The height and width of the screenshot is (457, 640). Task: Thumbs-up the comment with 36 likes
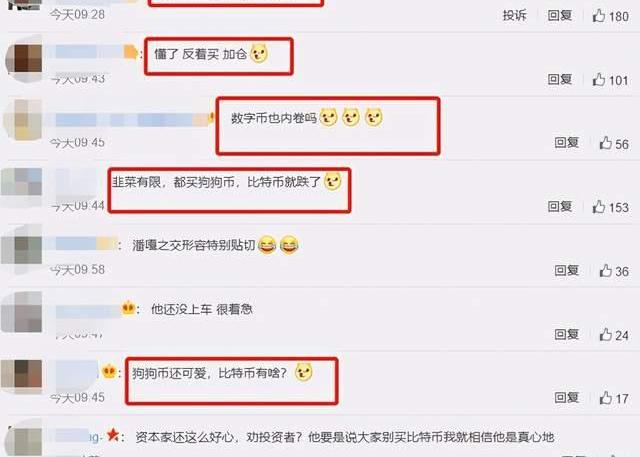point(614,271)
